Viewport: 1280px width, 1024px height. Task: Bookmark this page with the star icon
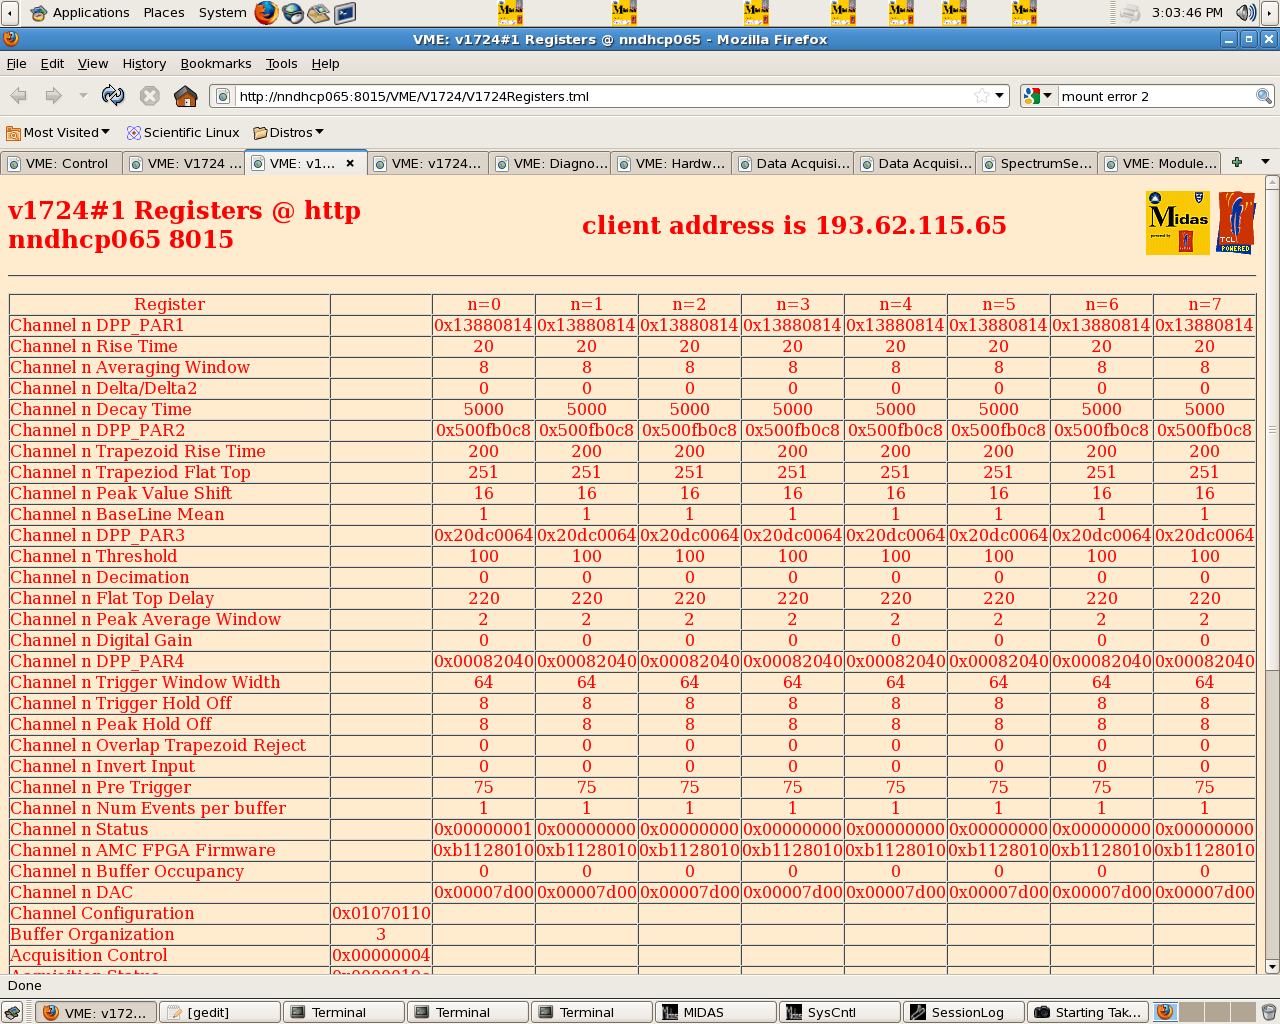[982, 96]
